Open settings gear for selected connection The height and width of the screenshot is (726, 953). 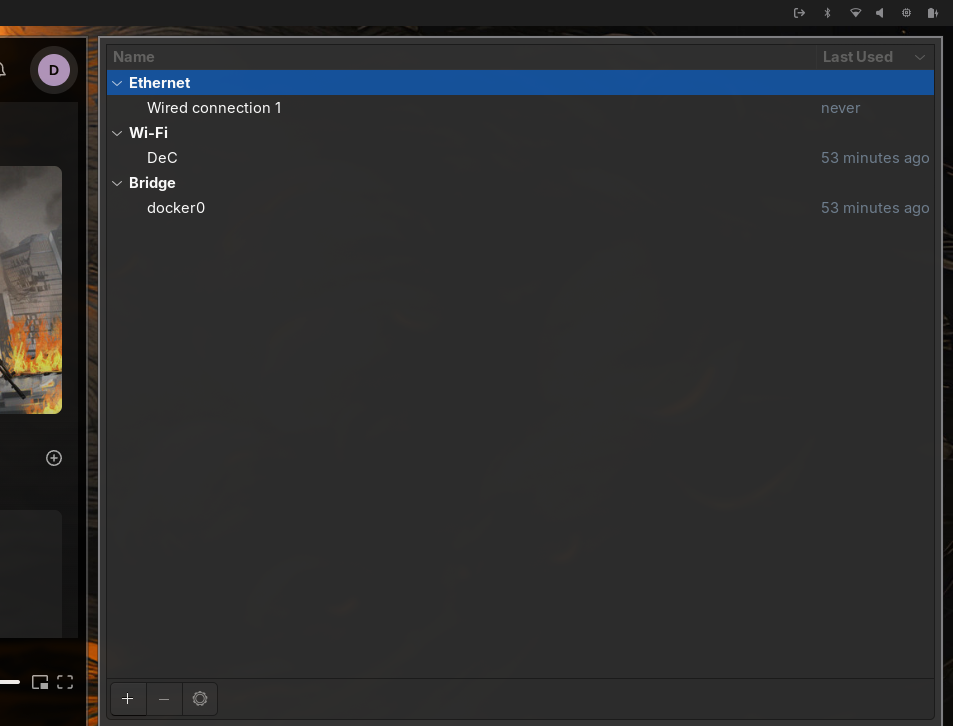(x=199, y=699)
